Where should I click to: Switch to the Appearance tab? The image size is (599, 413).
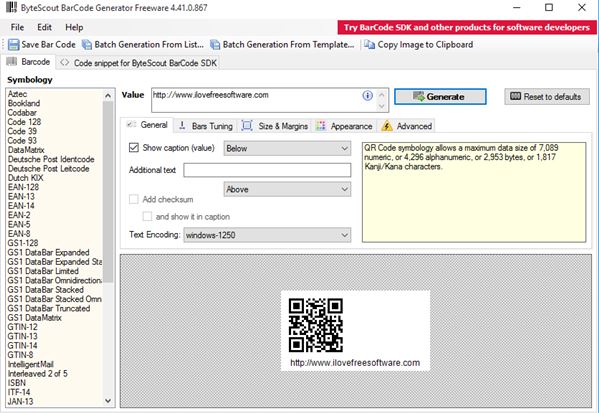(x=344, y=126)
